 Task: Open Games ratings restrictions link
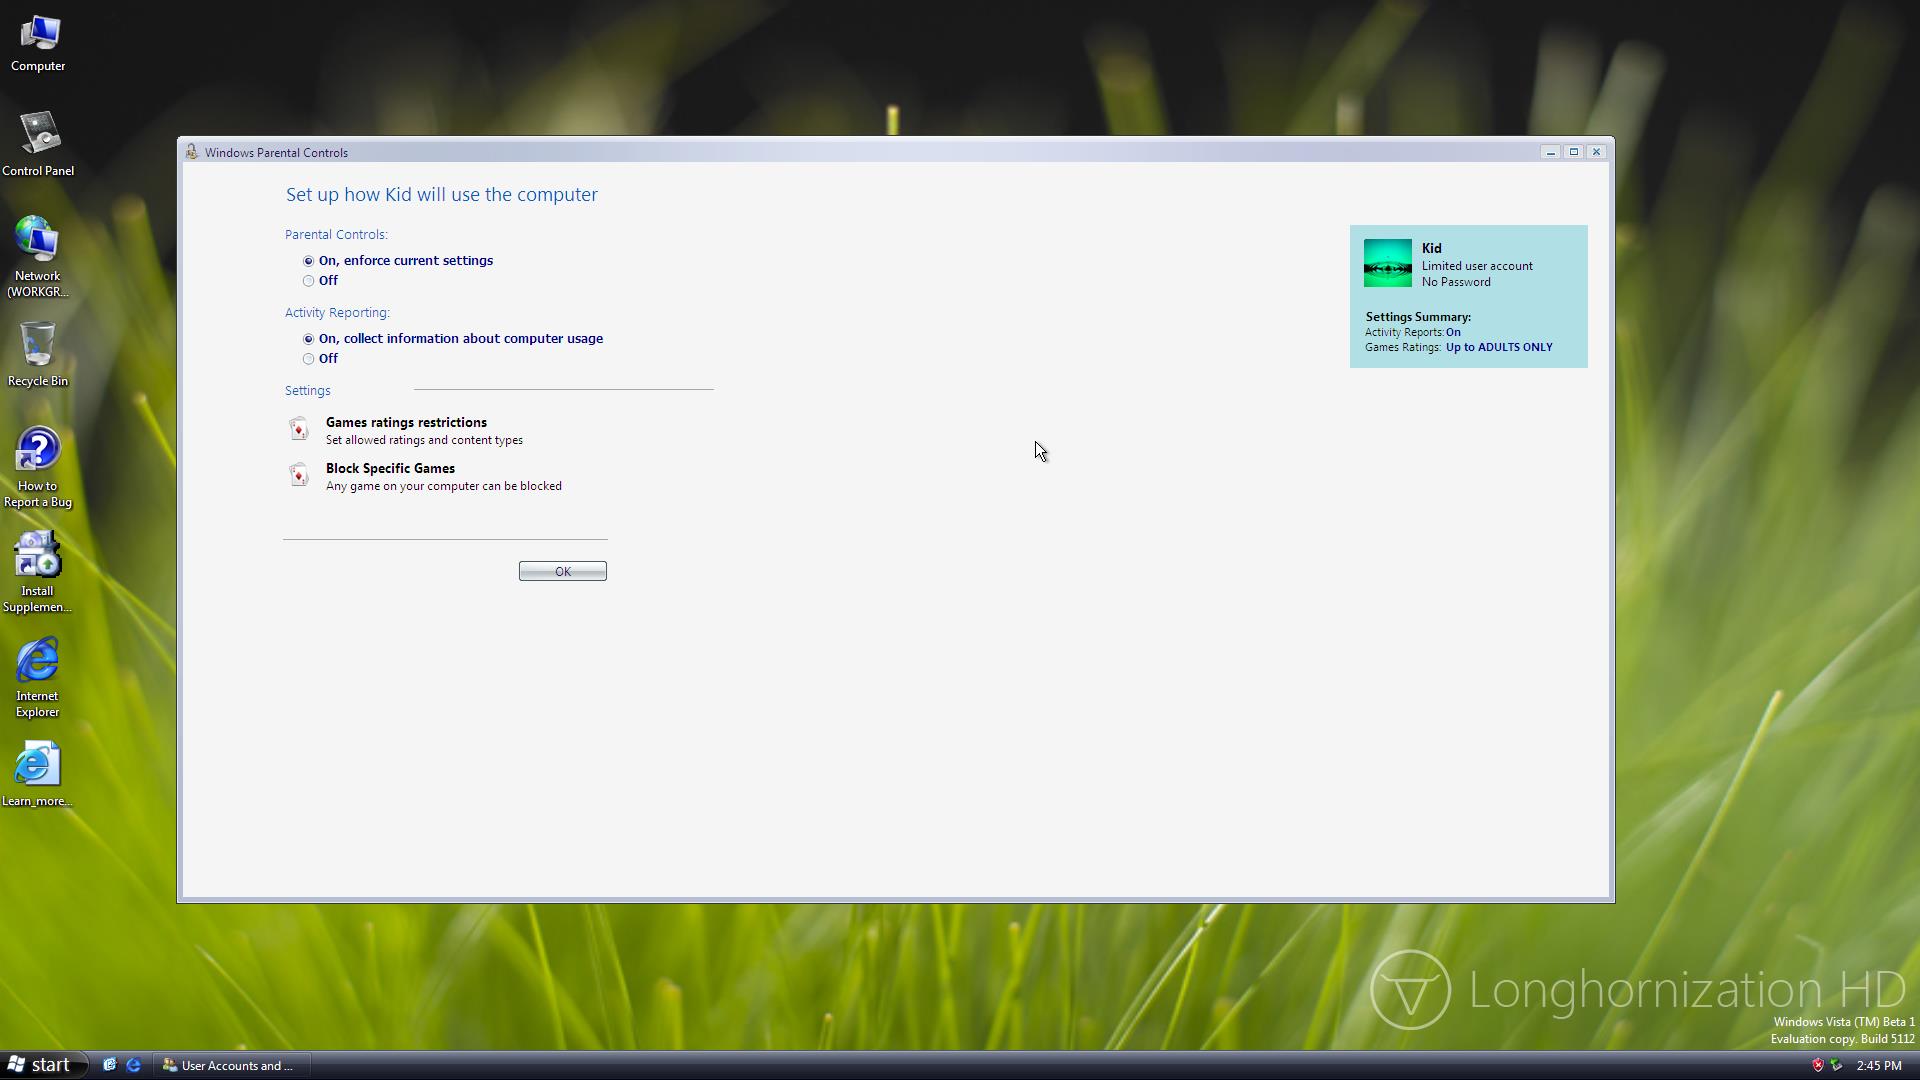point(406,422)
